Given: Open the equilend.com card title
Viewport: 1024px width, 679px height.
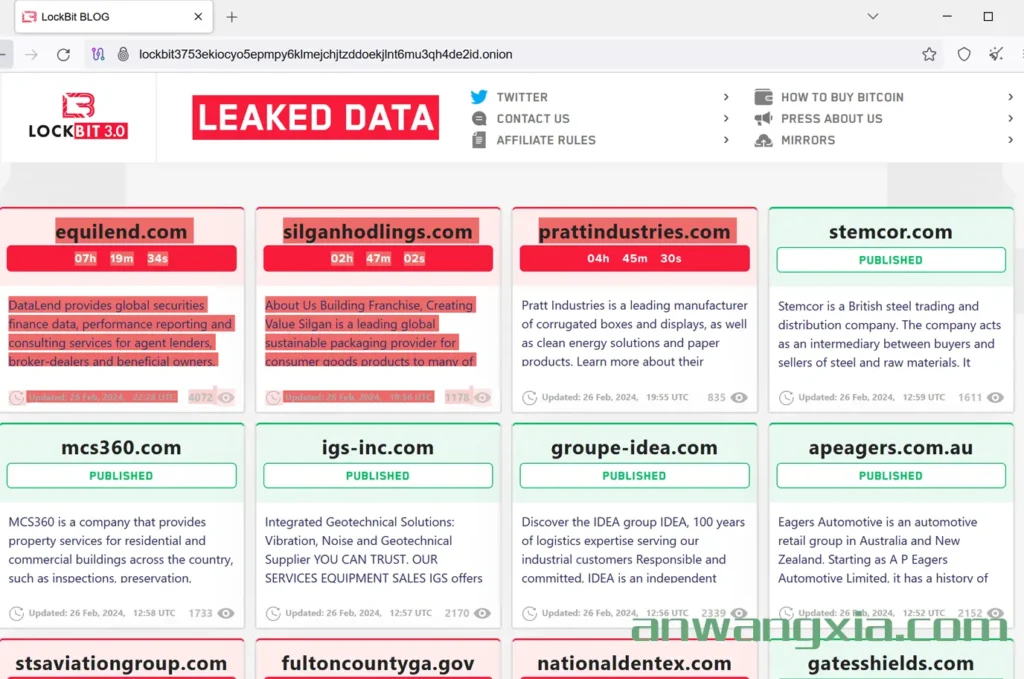Looking at the screenshot, I should [x=121, y=231].
